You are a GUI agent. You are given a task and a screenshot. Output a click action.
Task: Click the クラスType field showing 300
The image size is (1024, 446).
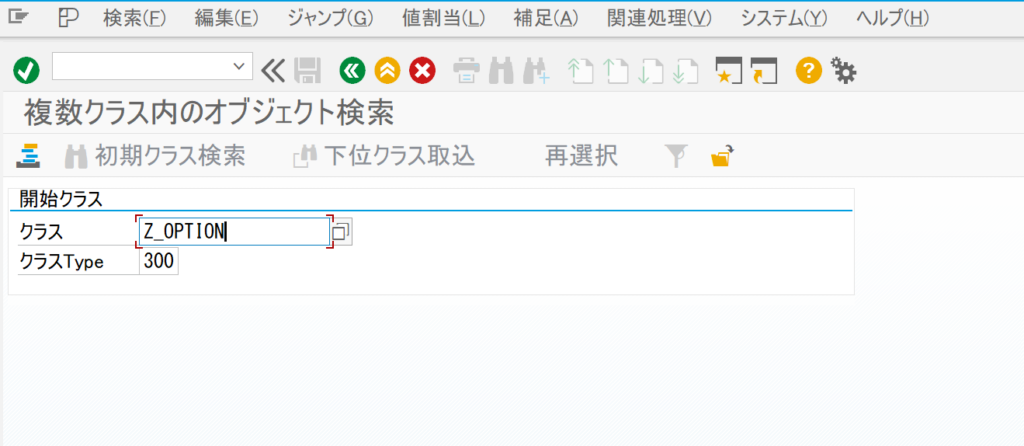click(159, 262)
